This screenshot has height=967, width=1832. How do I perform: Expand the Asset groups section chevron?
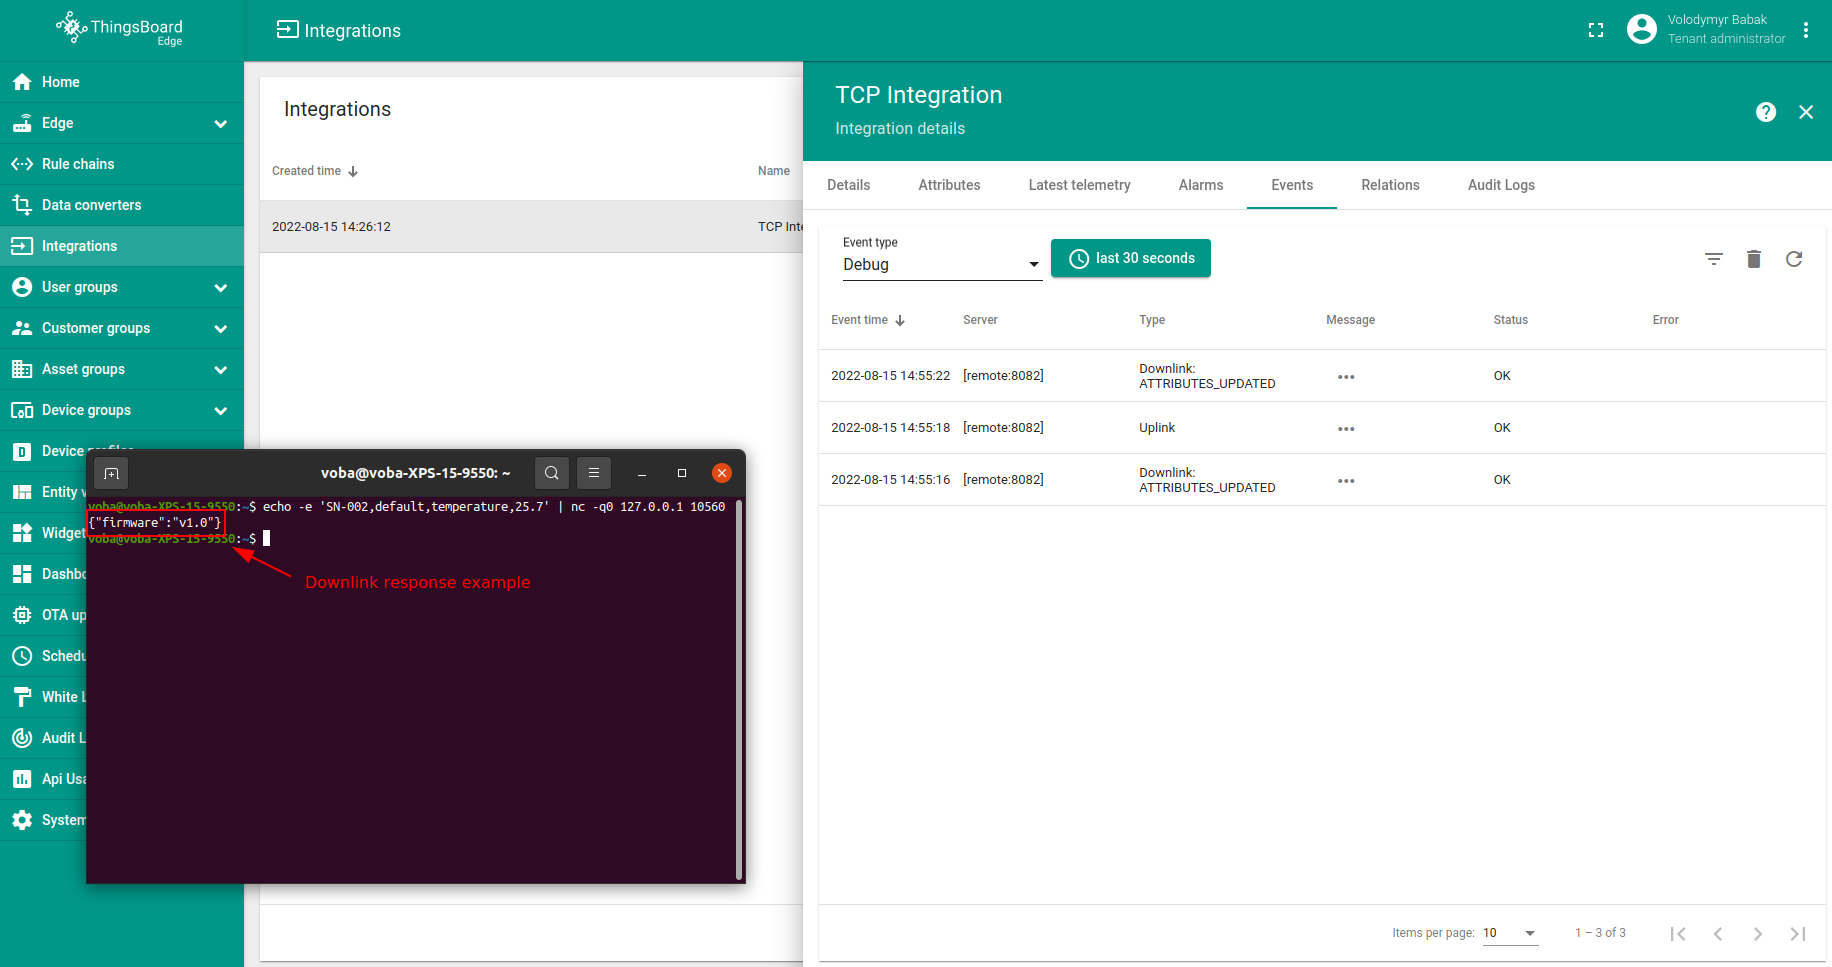pyautogui.click(x=221, y=370)
